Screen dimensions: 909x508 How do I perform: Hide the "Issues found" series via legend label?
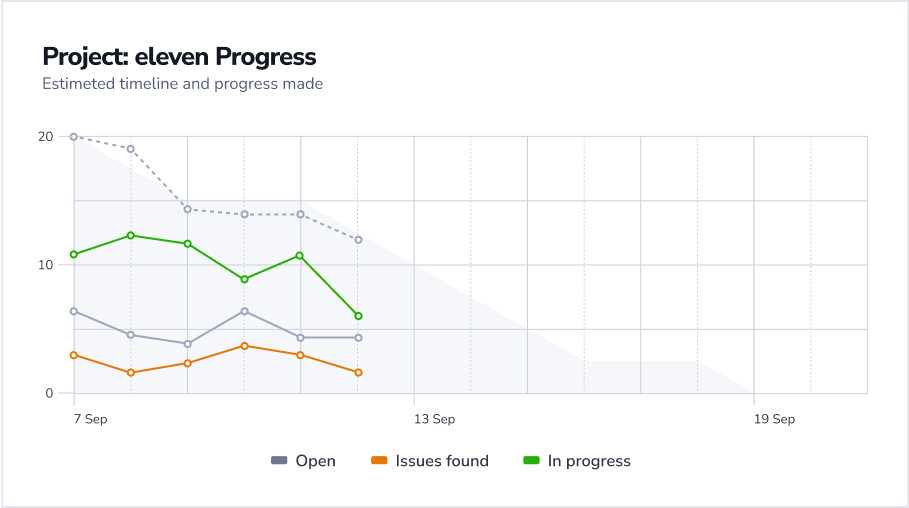click(442, 461)
